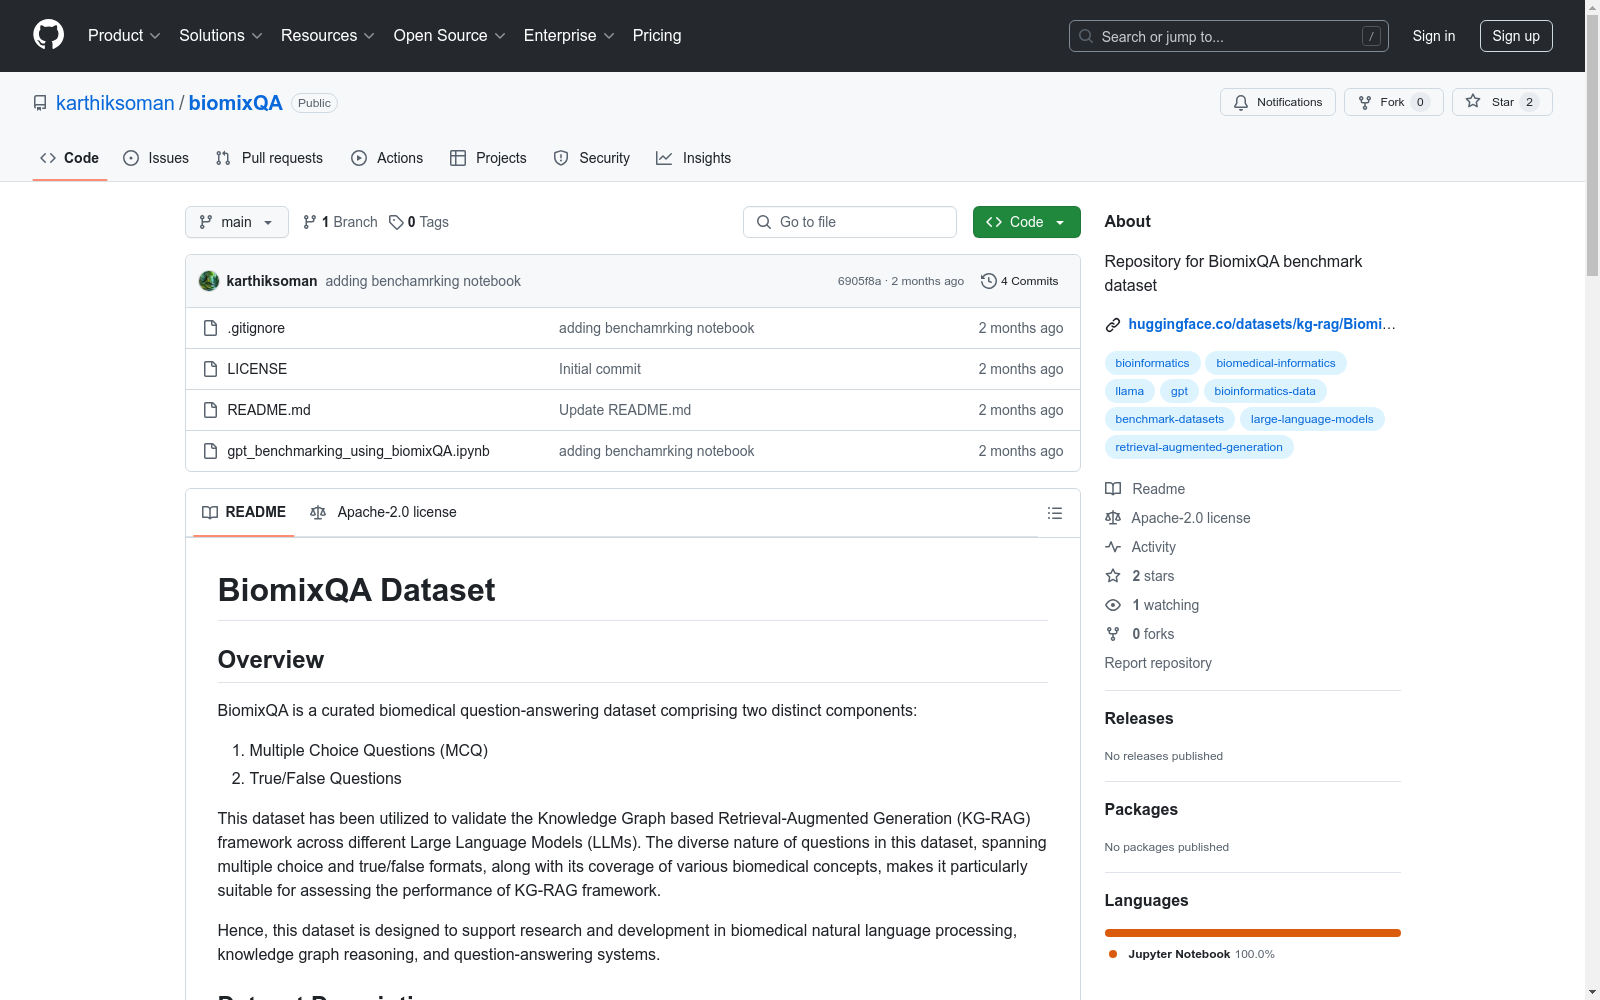Open the Security tab
Viewport: 1600px width, 1000px height.
(x=592, y=158)
